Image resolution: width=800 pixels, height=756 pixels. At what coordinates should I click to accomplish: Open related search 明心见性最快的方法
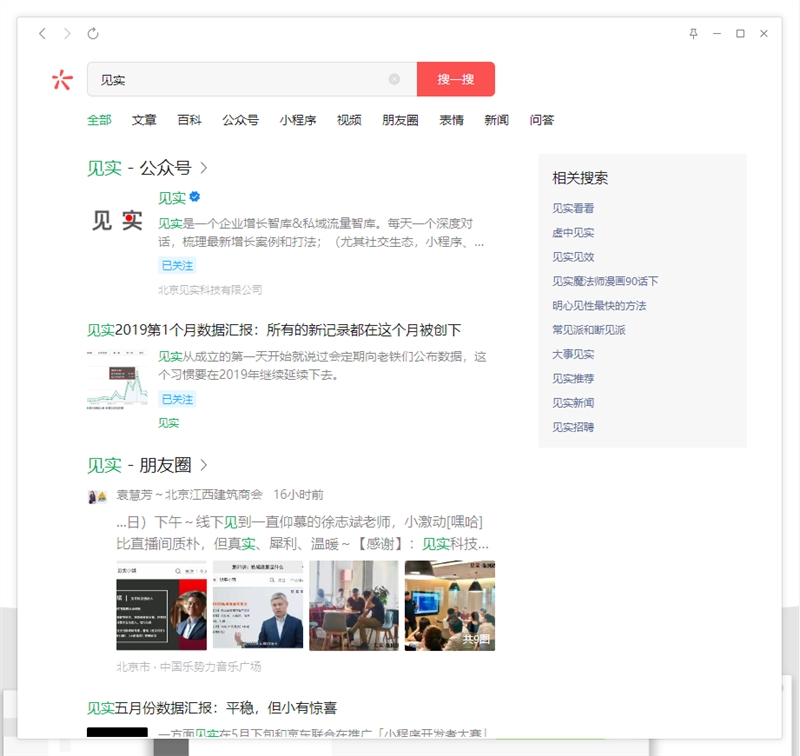pyautogui.click(x=599, y=306)
